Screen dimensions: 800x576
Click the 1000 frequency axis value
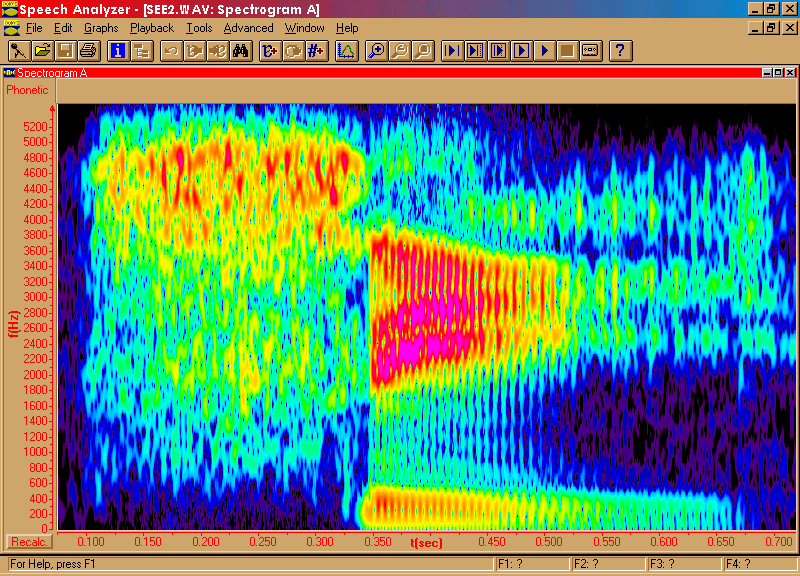[35, 452]
